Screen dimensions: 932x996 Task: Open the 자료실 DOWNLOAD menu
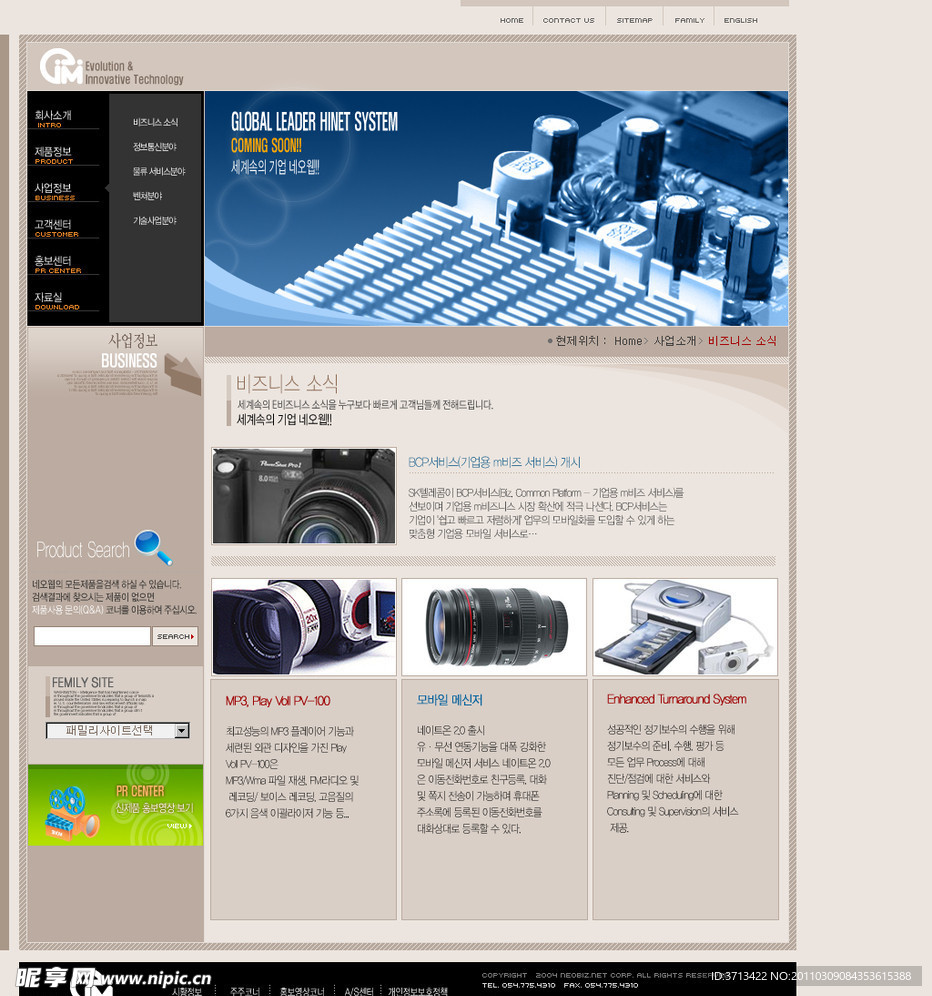57,300
